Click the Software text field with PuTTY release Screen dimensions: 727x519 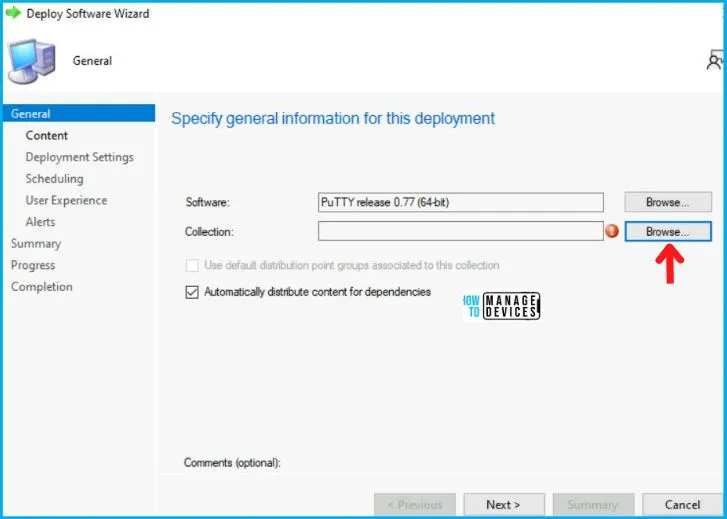pos(461,202)
